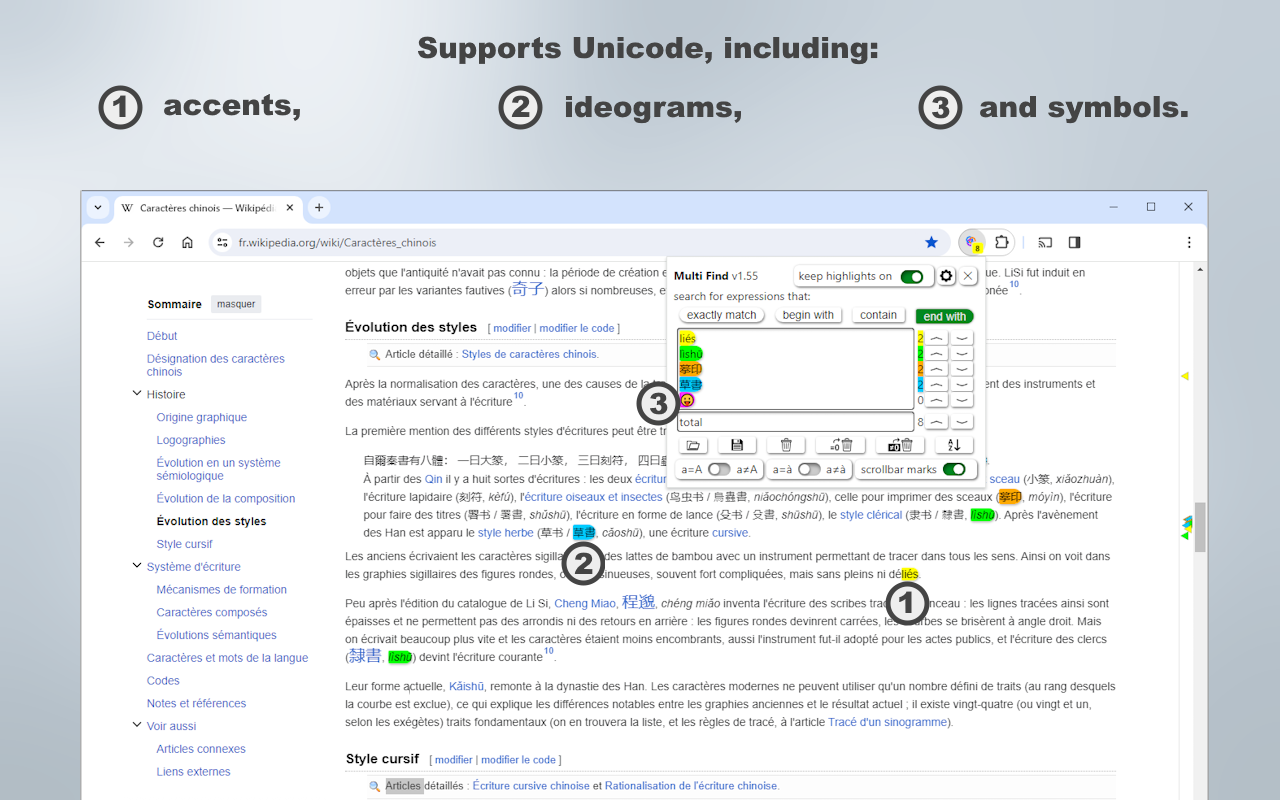Go to Début in the Sommaire
The width and height of the screenshot is (1280, 800).
[162, 336]
